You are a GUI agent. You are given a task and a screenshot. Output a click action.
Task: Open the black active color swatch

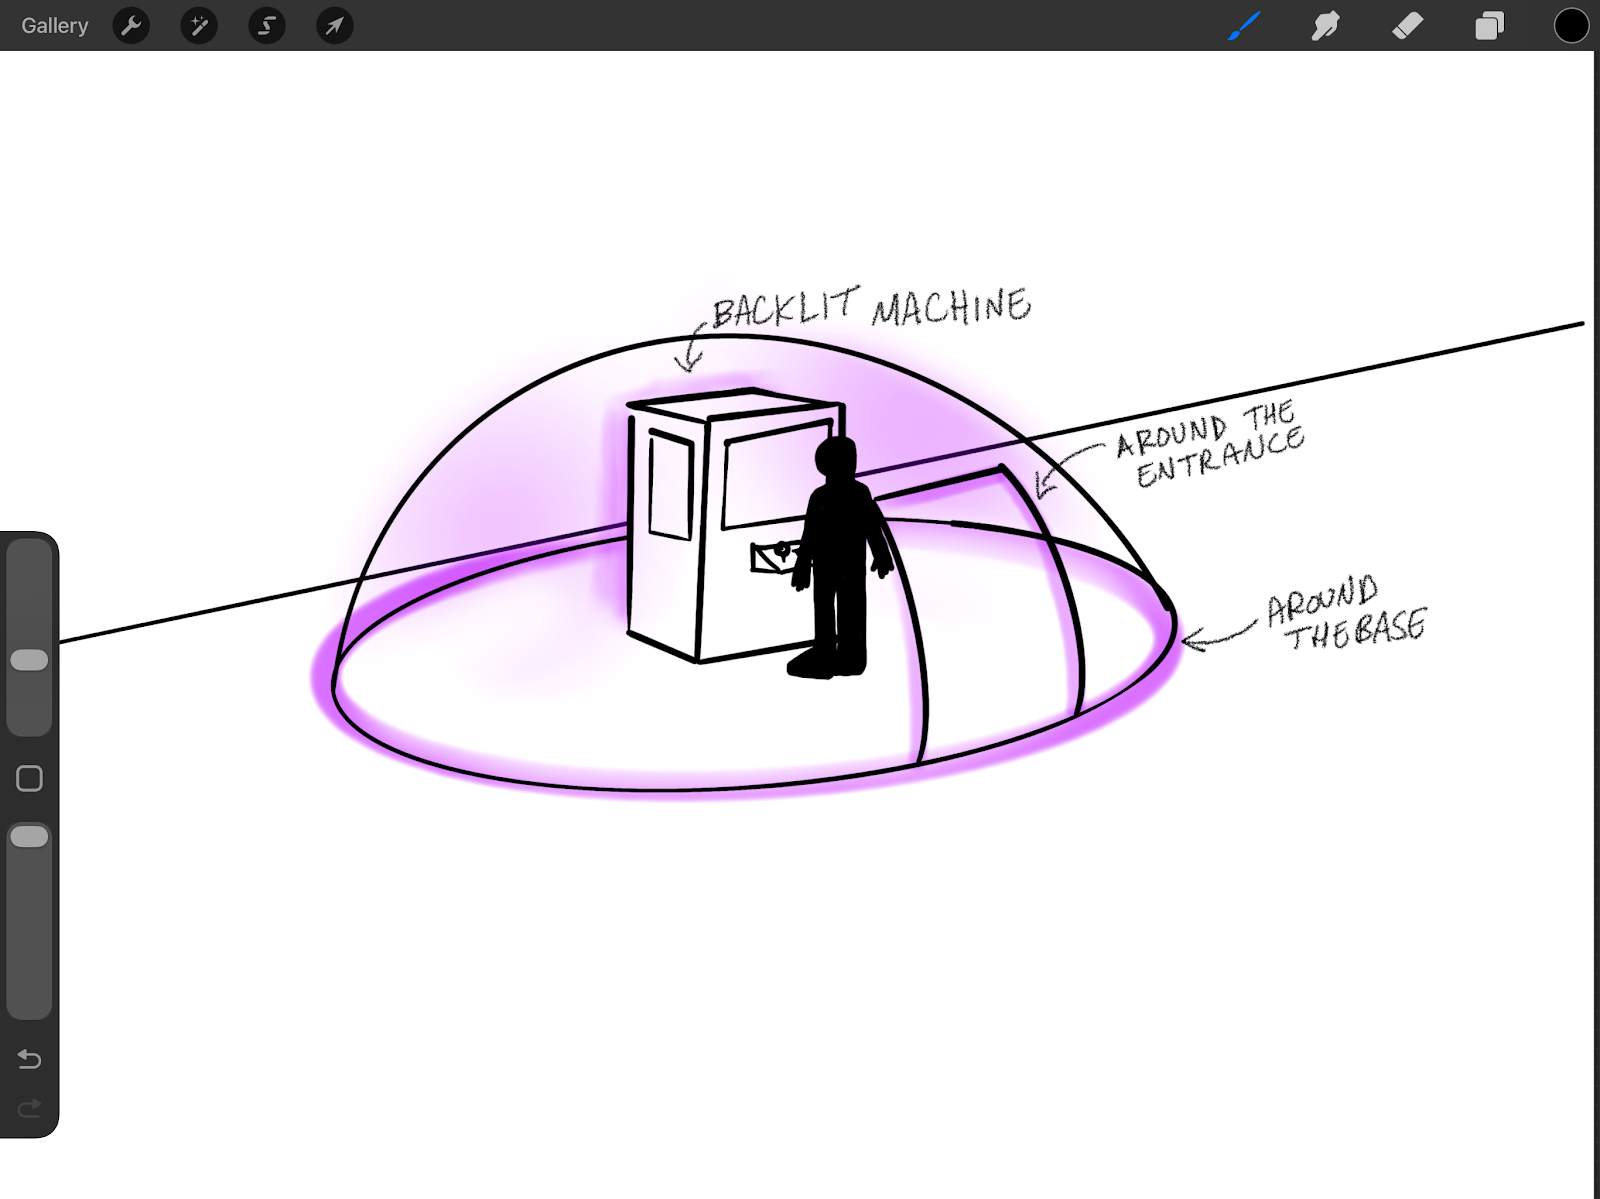click(x=1571, y=26)
